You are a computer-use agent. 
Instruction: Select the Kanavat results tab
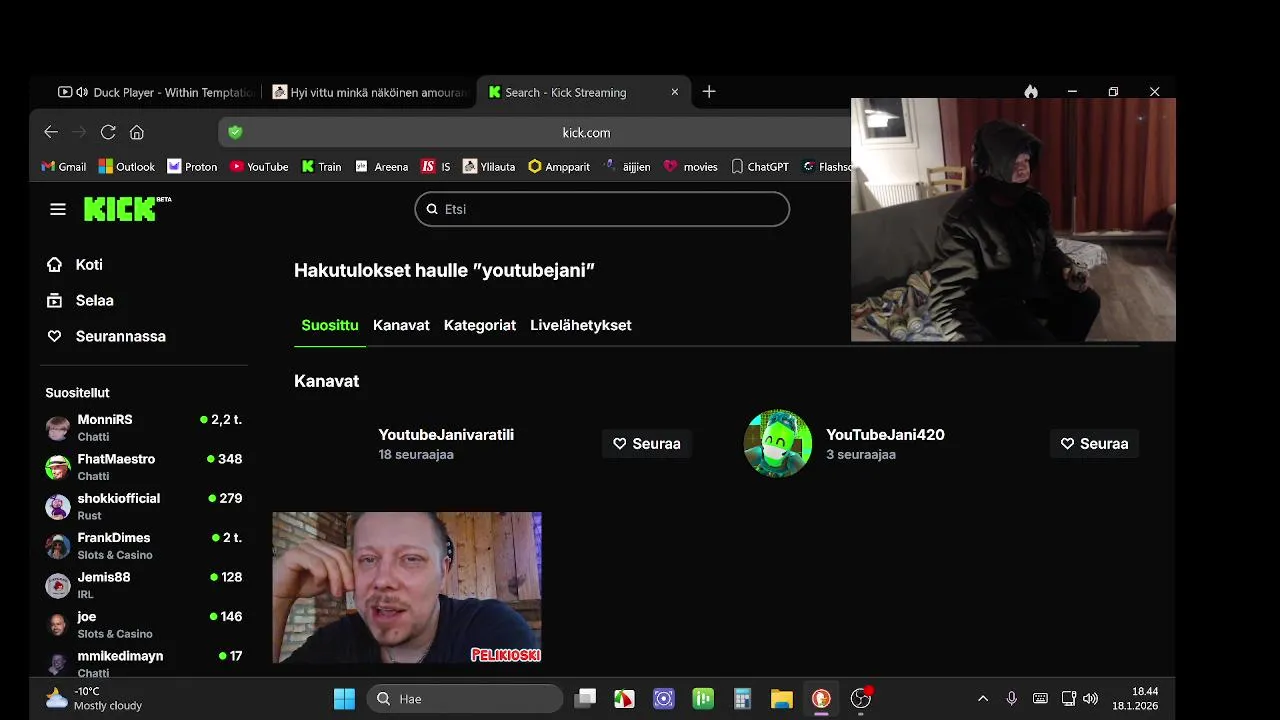[401, 325]
